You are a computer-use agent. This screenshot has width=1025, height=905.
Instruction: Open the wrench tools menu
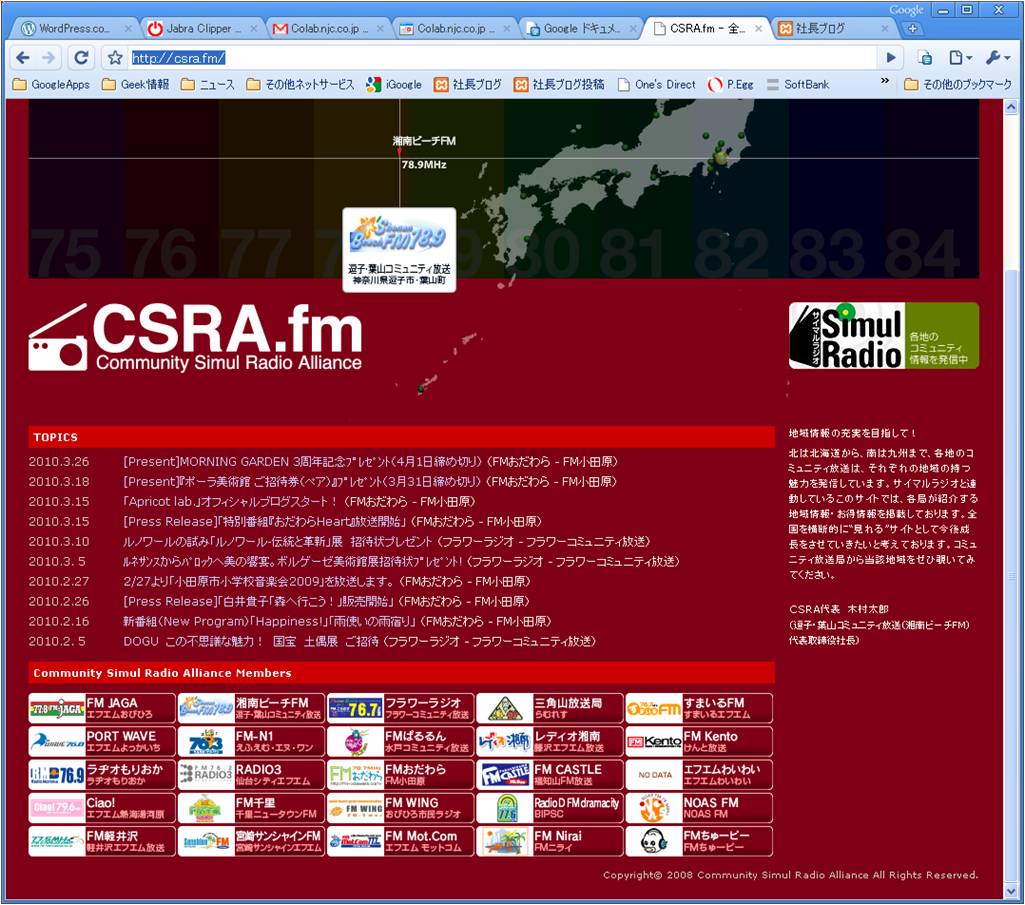tap(997, 58)
